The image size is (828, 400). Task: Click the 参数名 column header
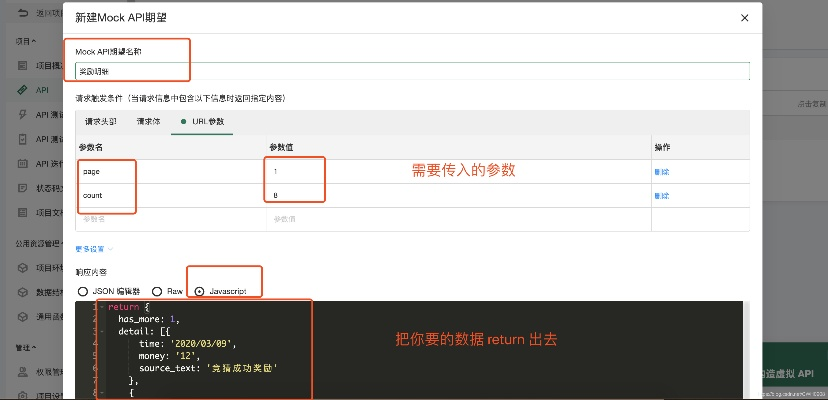89,147
